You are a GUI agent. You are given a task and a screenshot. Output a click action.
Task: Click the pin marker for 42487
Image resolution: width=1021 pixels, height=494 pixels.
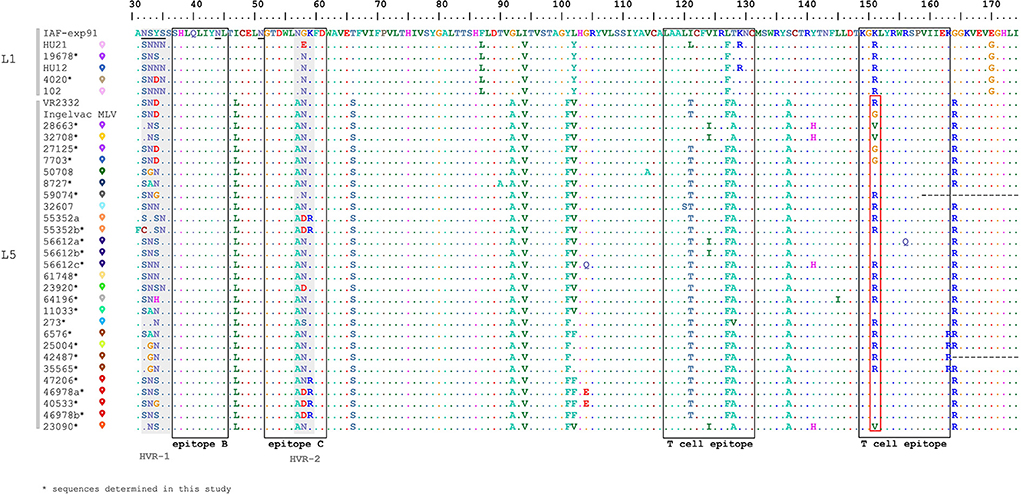point(102,357)
